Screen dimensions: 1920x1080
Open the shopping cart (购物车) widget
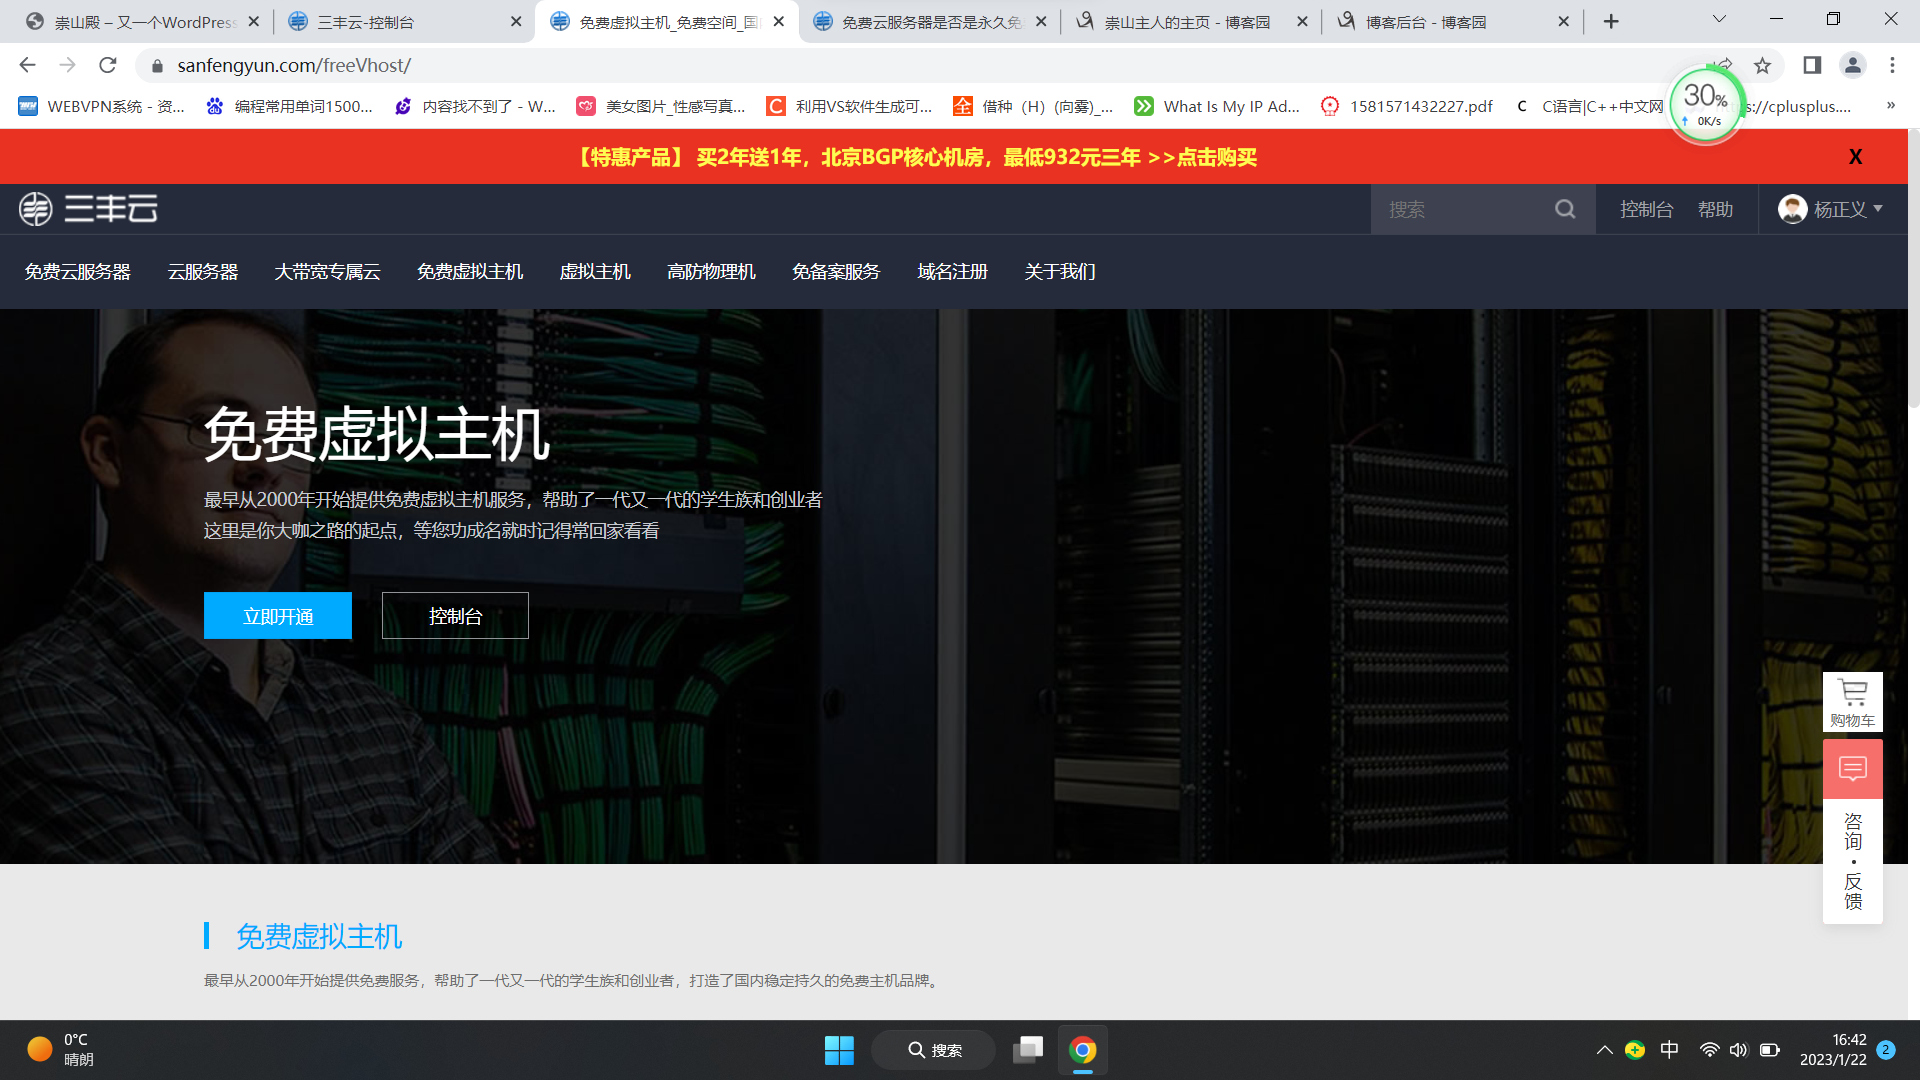pyautogui.click(x=1852, y=702)
